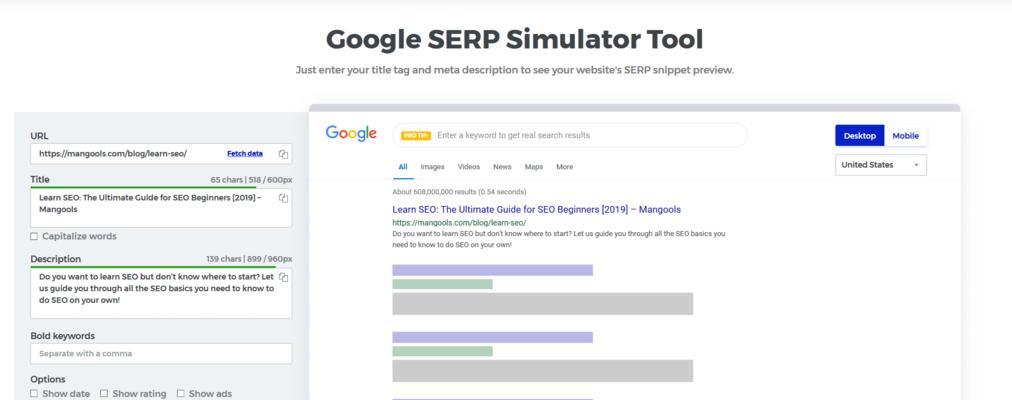Open the More search options menu

click(564, 167)
